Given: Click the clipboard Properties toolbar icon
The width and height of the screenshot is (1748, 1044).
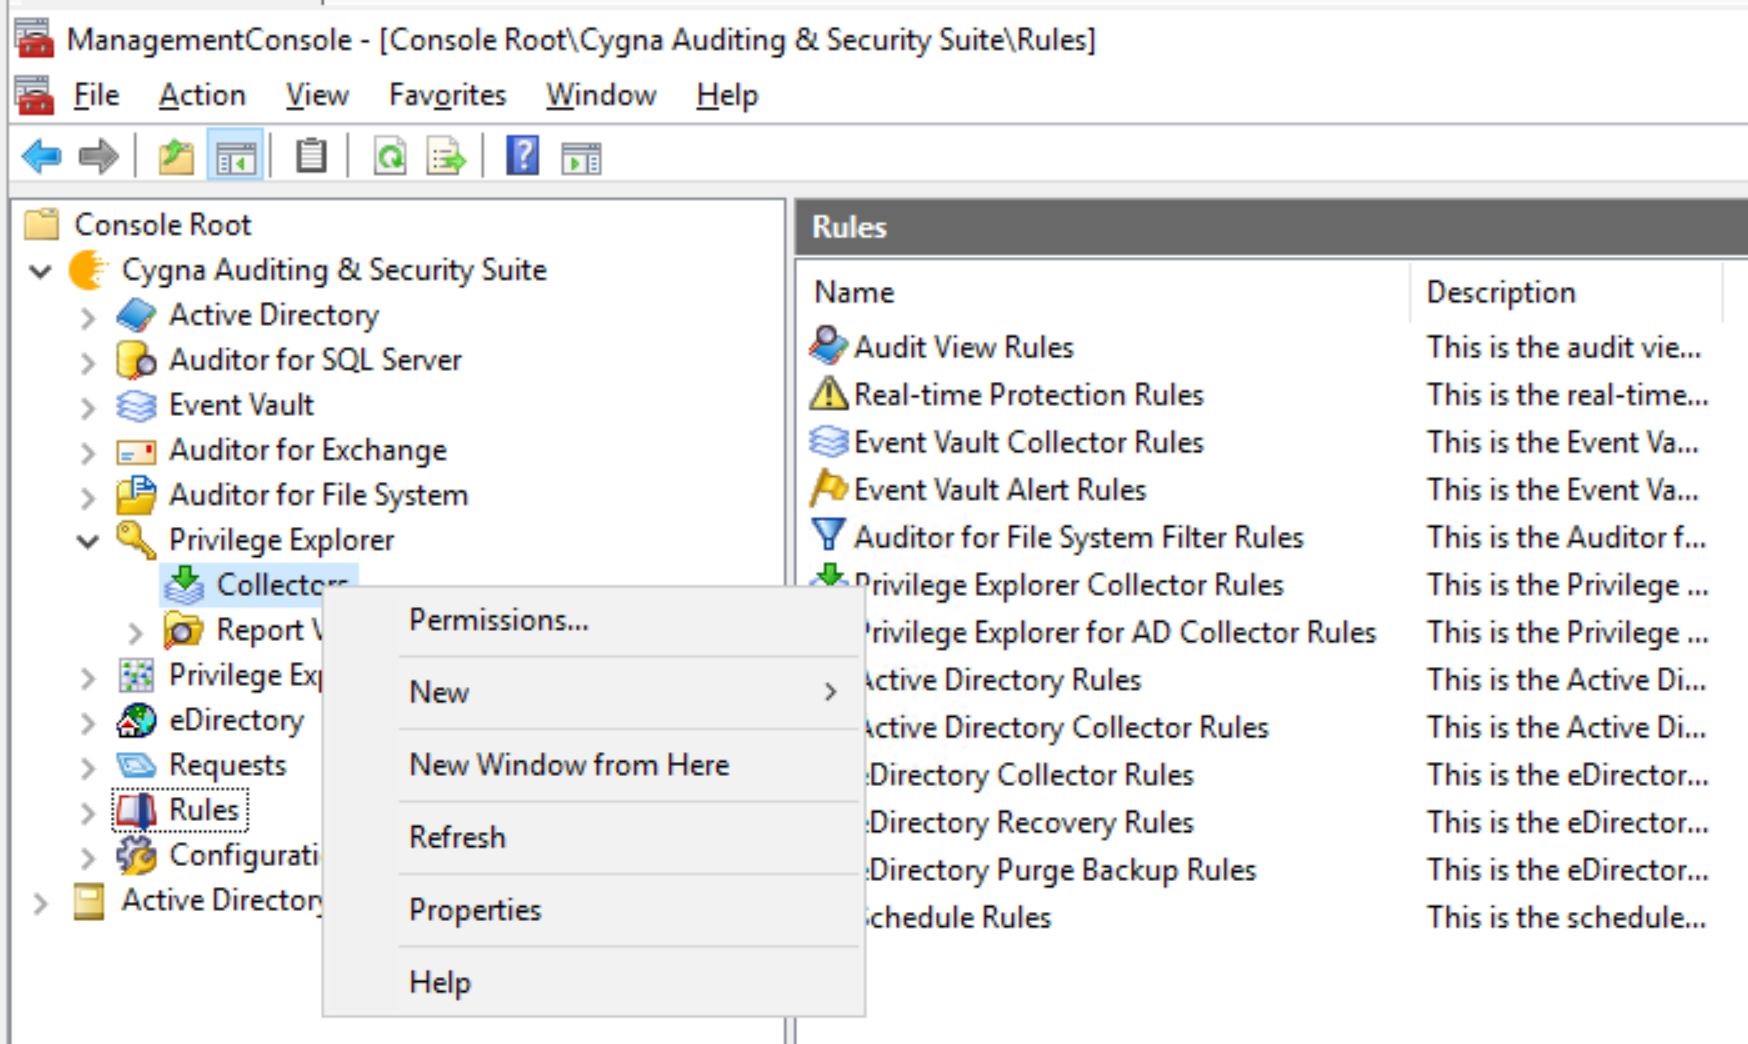Looking at the screenshot, I should (311, 156).
